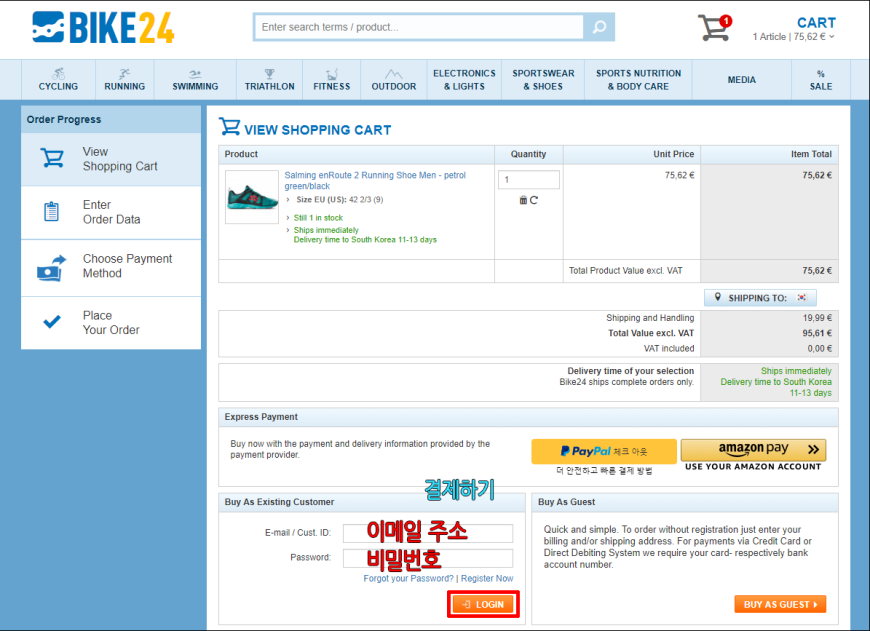The image size is (870, 631).
Task: Click the 'USE YOUR AMAZON ACCOUNT' caption
Action: (753, 467)
